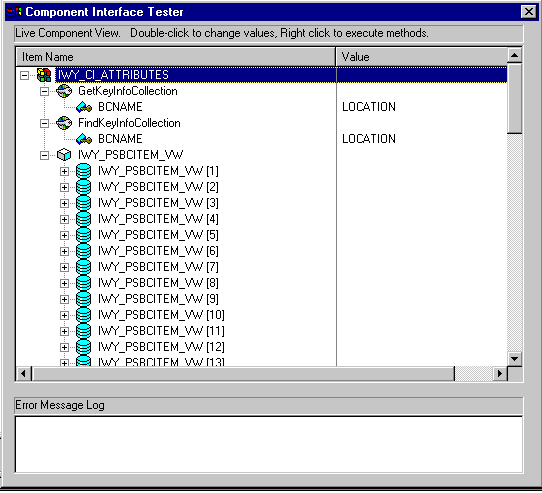Click the FindKeyInfoCollection globe icon

tap(64, 123)
